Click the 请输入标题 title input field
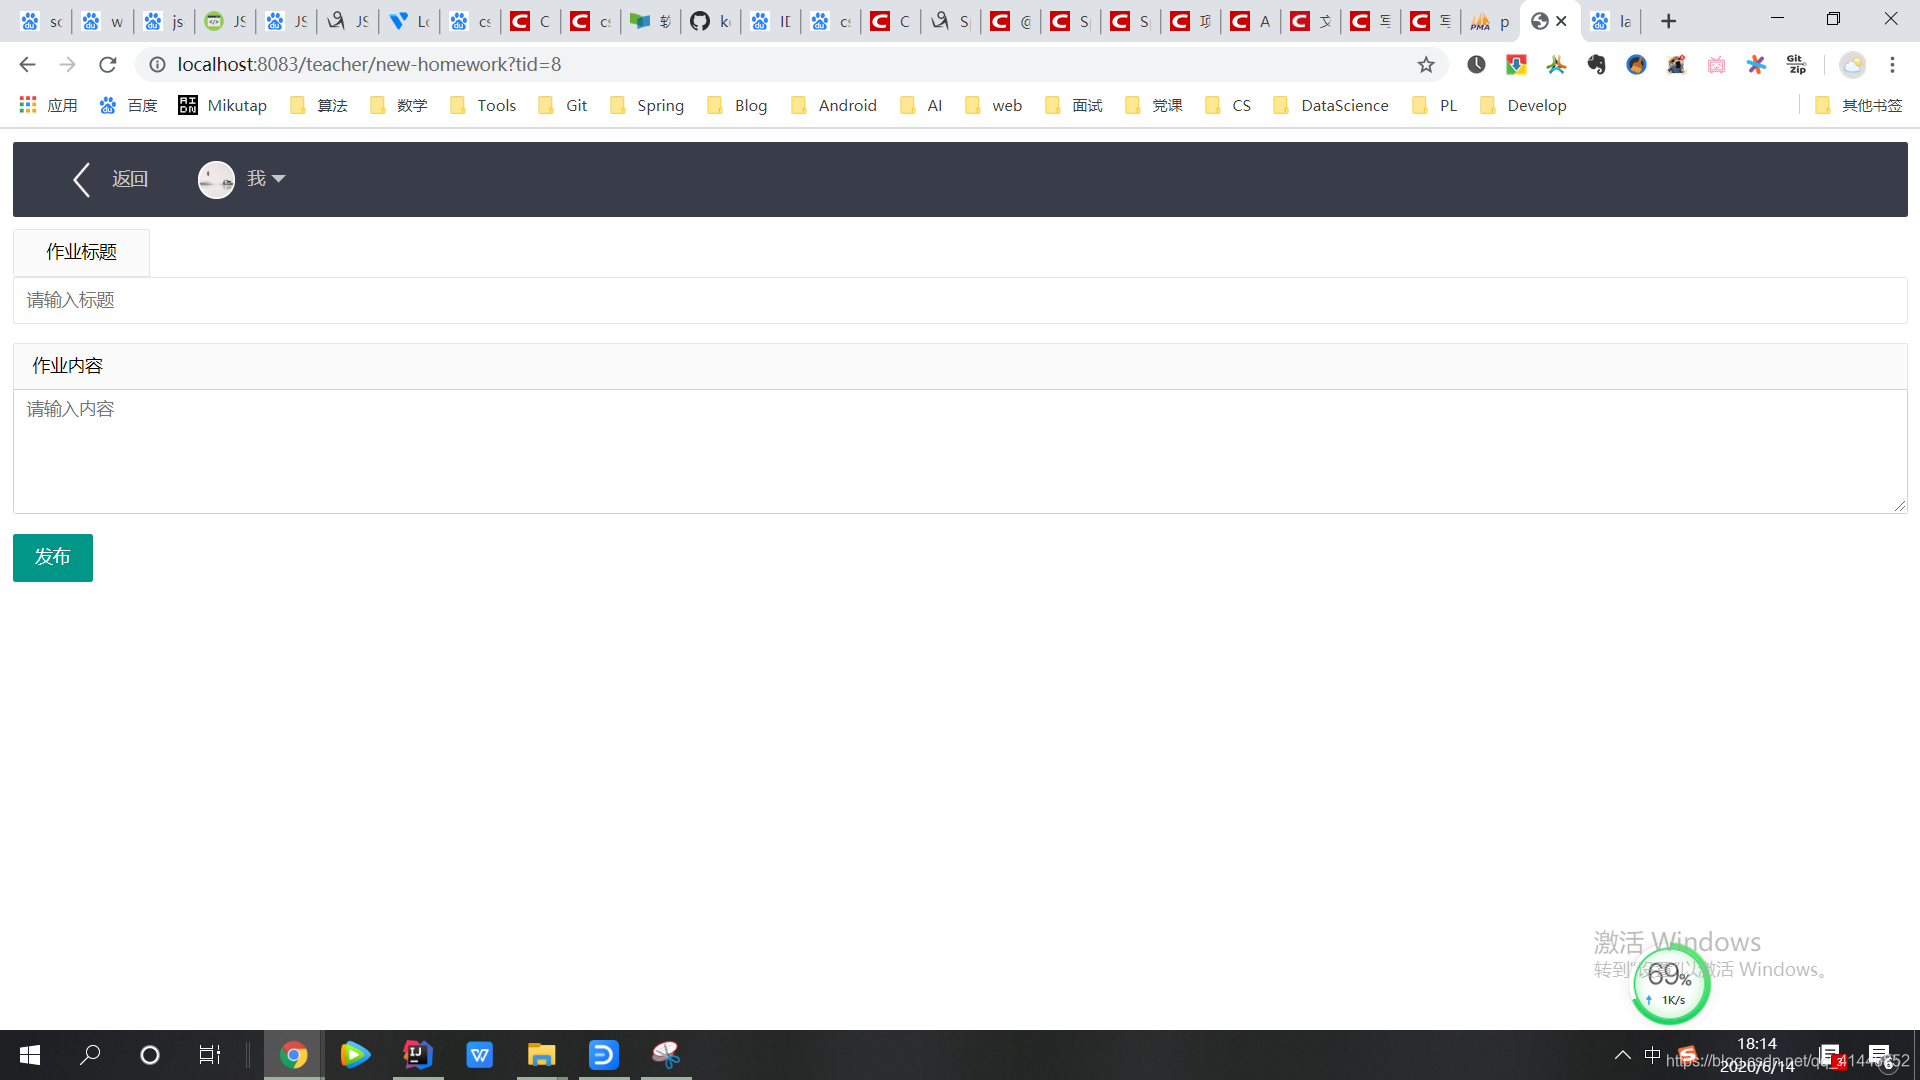Screen dimensions: 1920x1080 (x=960, y=301)
